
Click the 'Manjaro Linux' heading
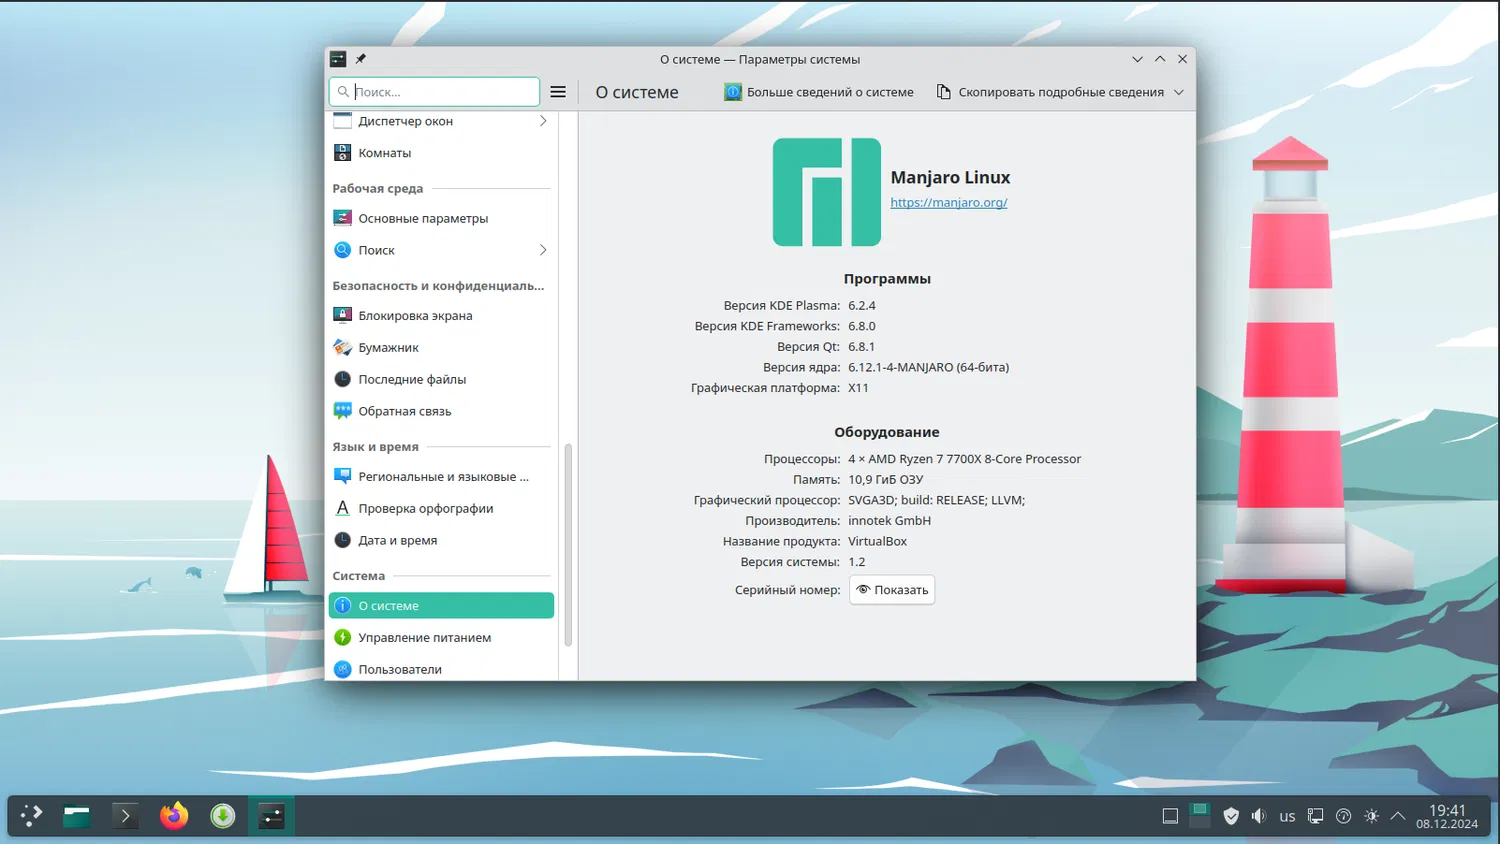click(950, 177)
